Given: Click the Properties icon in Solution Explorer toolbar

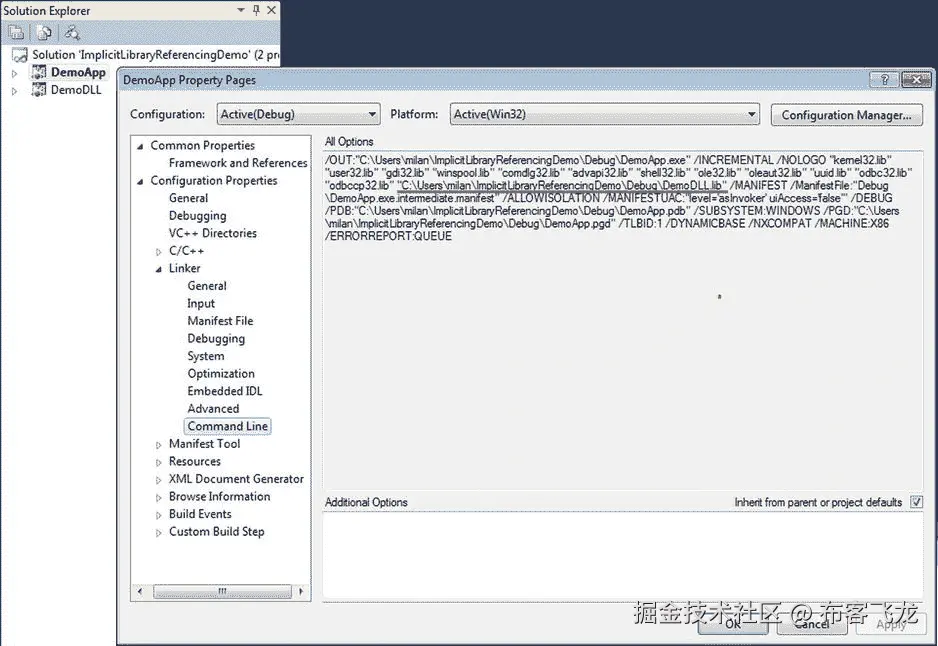Looking at the screenshot, I should click(x=15, y=32).
